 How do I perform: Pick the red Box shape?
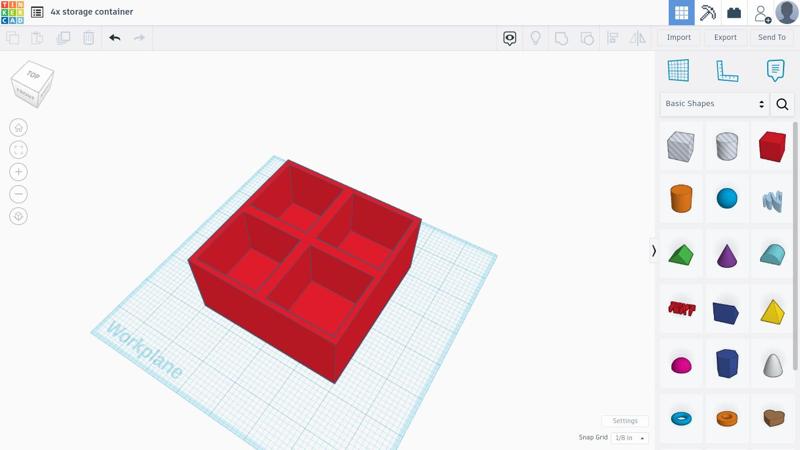[x=772, y=146]
